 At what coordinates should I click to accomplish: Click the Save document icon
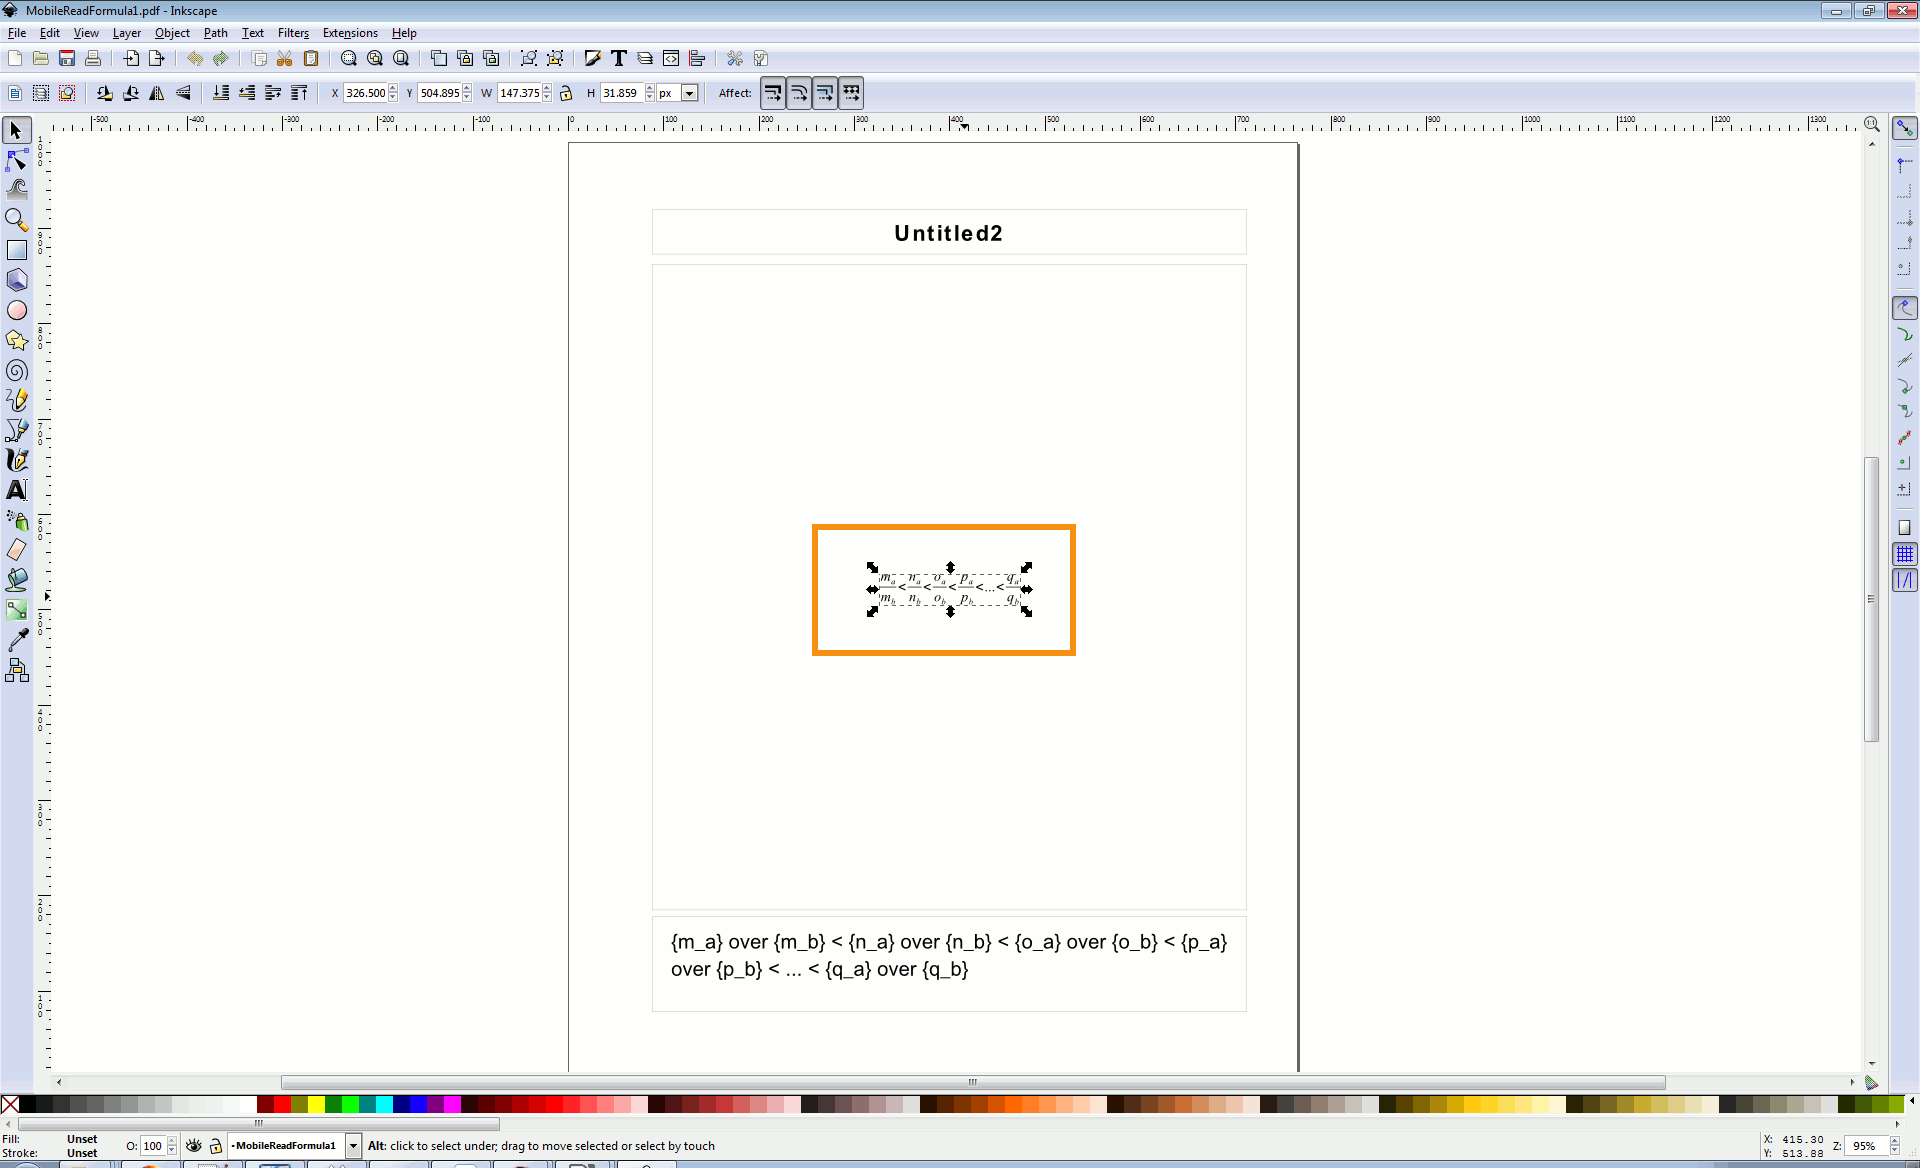pos(67,59)
